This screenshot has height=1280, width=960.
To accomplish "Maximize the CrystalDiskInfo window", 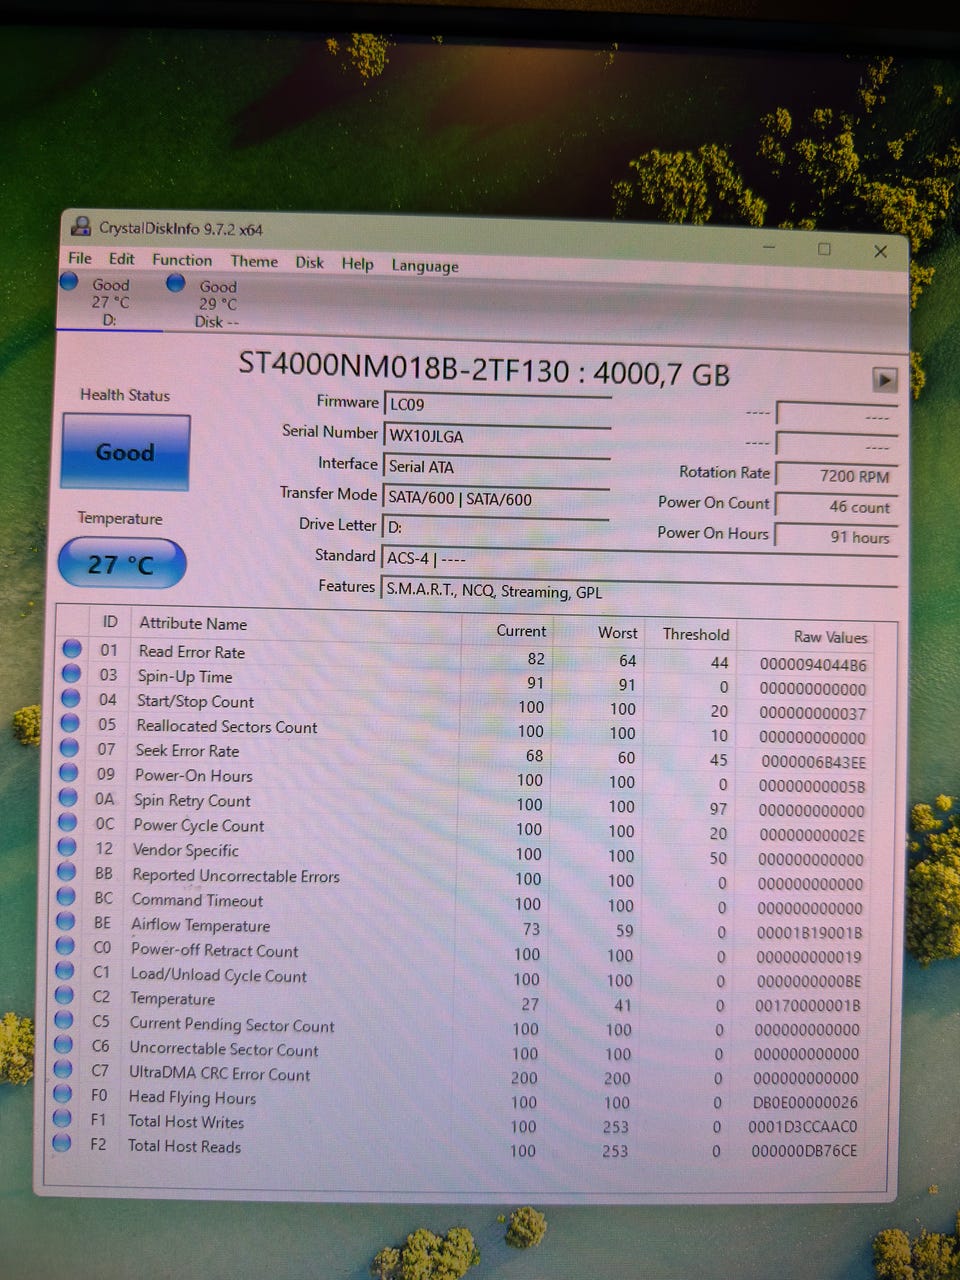I will pyautogui.click(x=824, y=249).
